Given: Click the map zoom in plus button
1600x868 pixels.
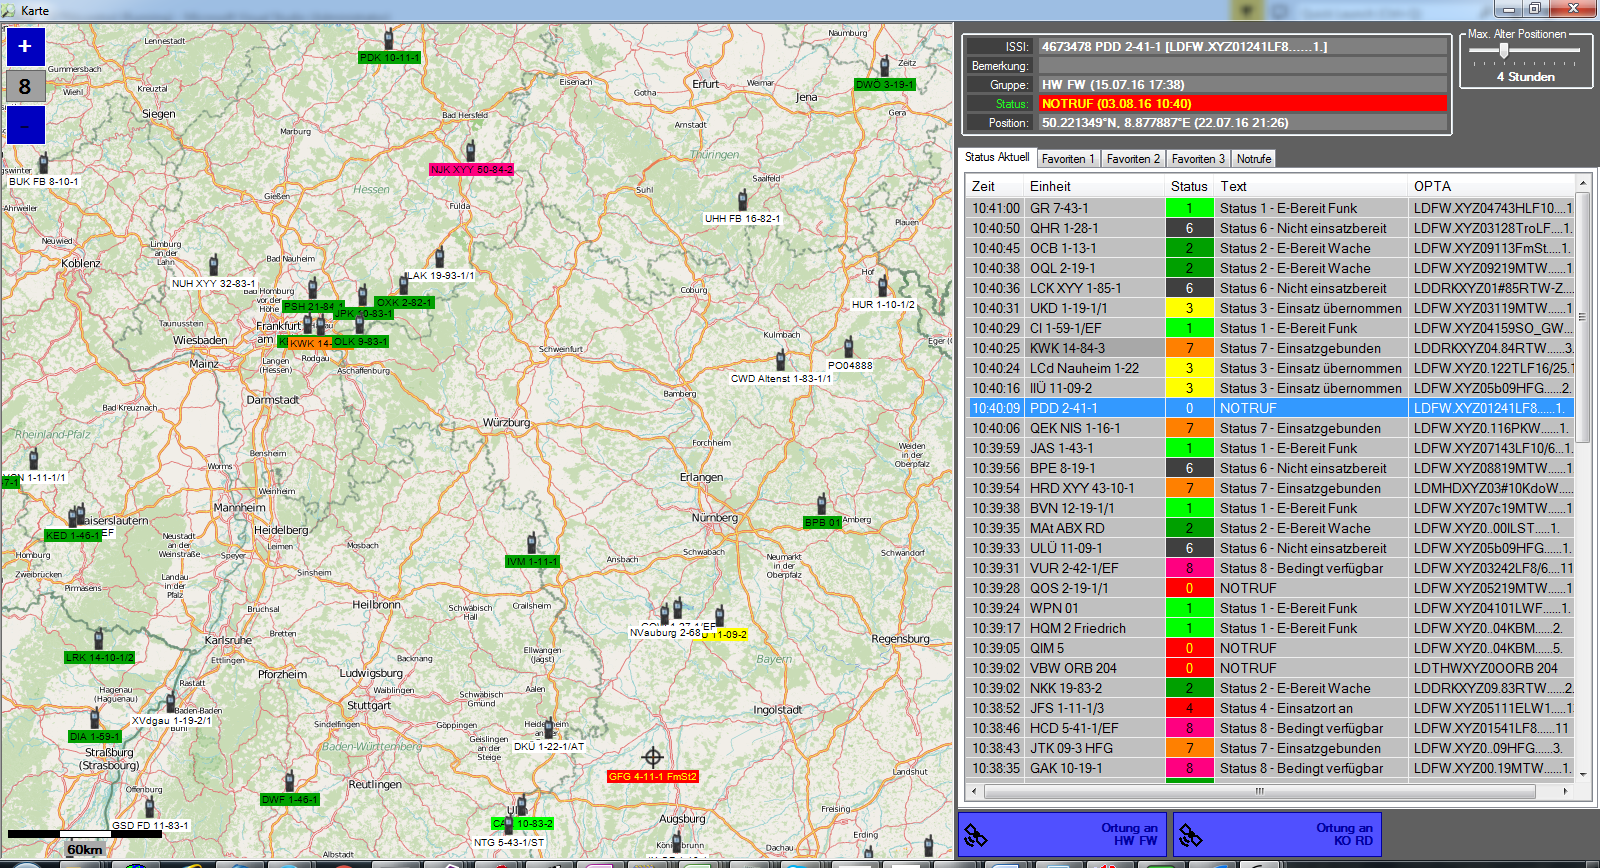Looking at the screenshot, I should [x=25, y=46].
